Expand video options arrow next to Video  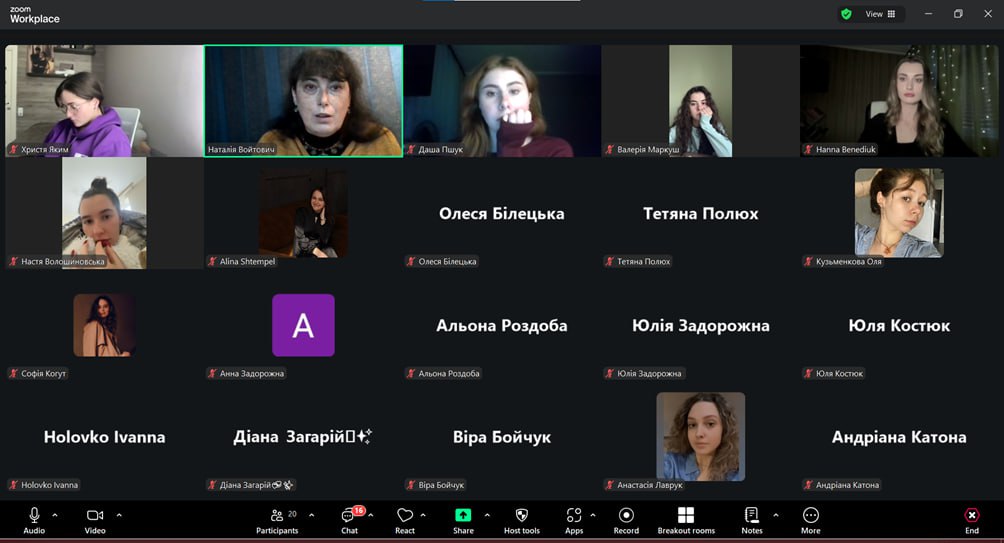(x=119, y=515)
